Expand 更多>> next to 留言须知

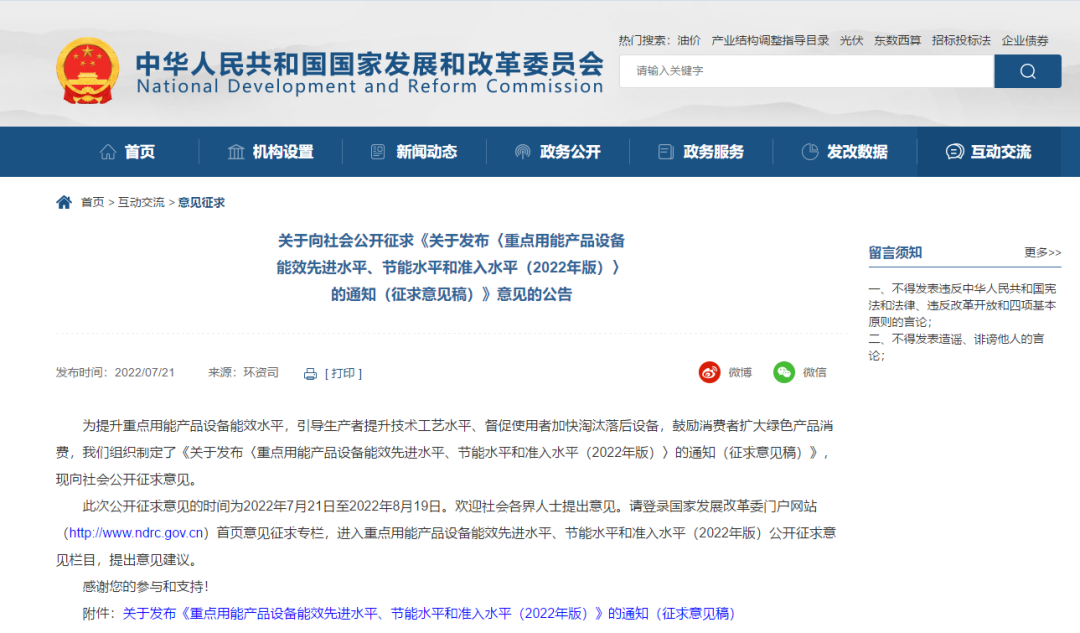[x=1042, y=253]
